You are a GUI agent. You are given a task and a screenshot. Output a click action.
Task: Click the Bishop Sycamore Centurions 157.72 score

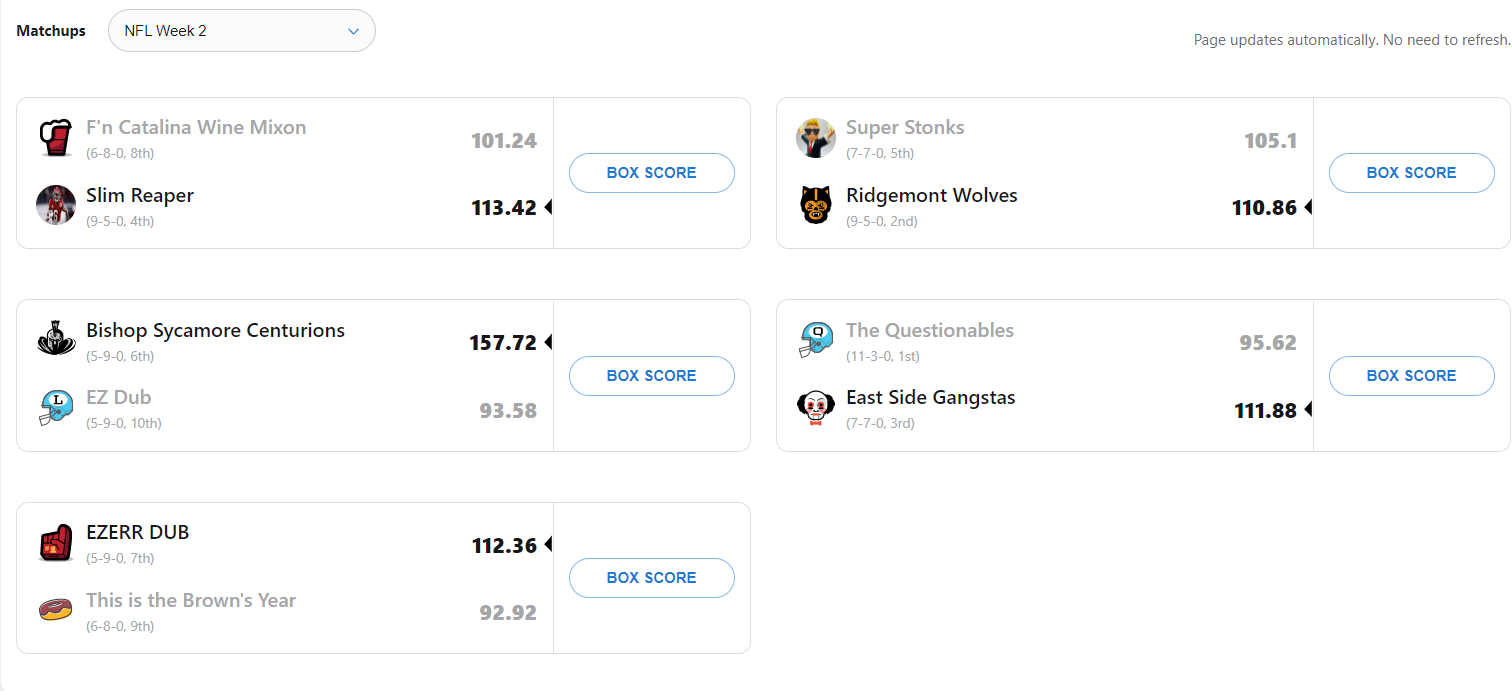[x=503, y=343]
